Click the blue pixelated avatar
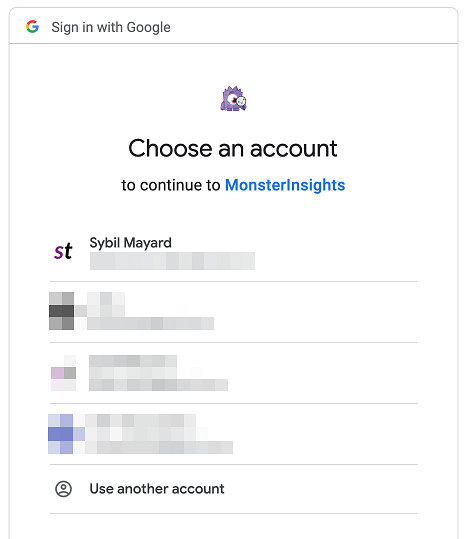470x539 pixels. pos(61,434)
